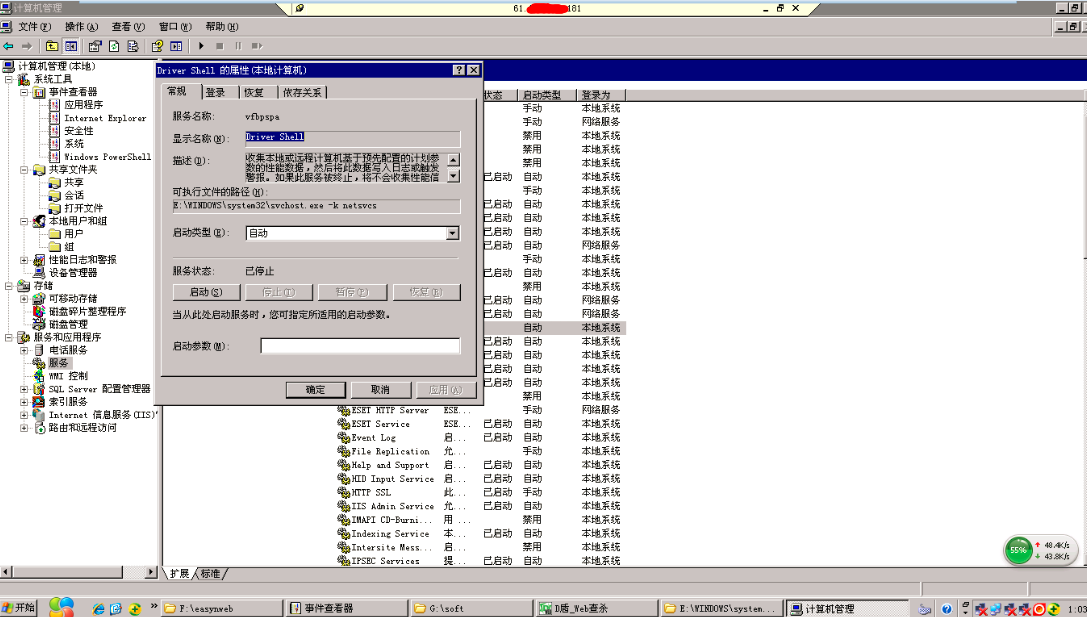Click the up one level folder icon
Screen dimensions: 1087x617
coord(52,46)
